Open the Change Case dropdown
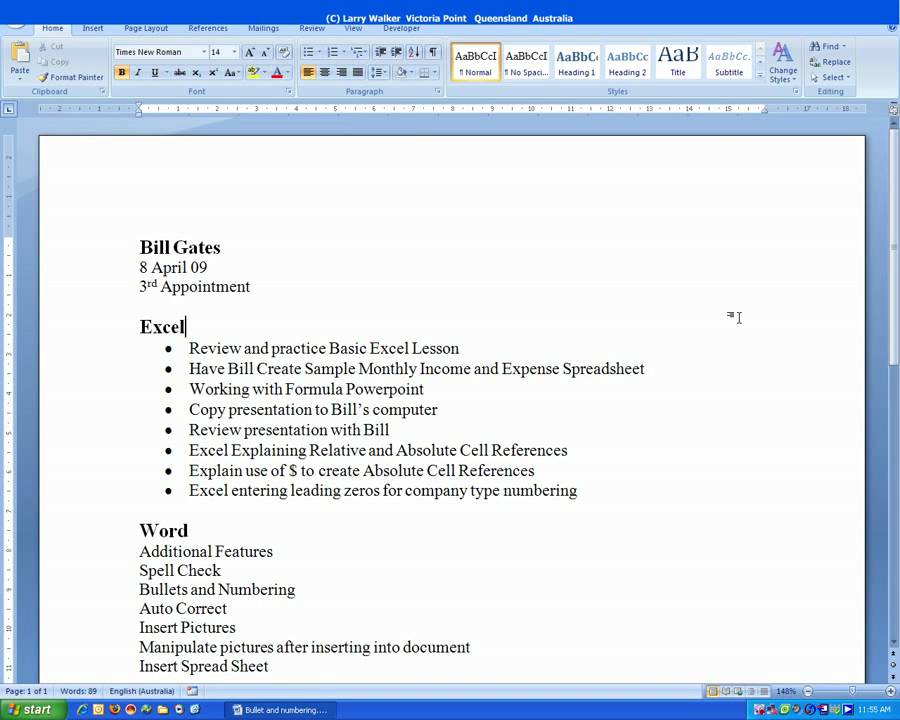 [231, 72]
